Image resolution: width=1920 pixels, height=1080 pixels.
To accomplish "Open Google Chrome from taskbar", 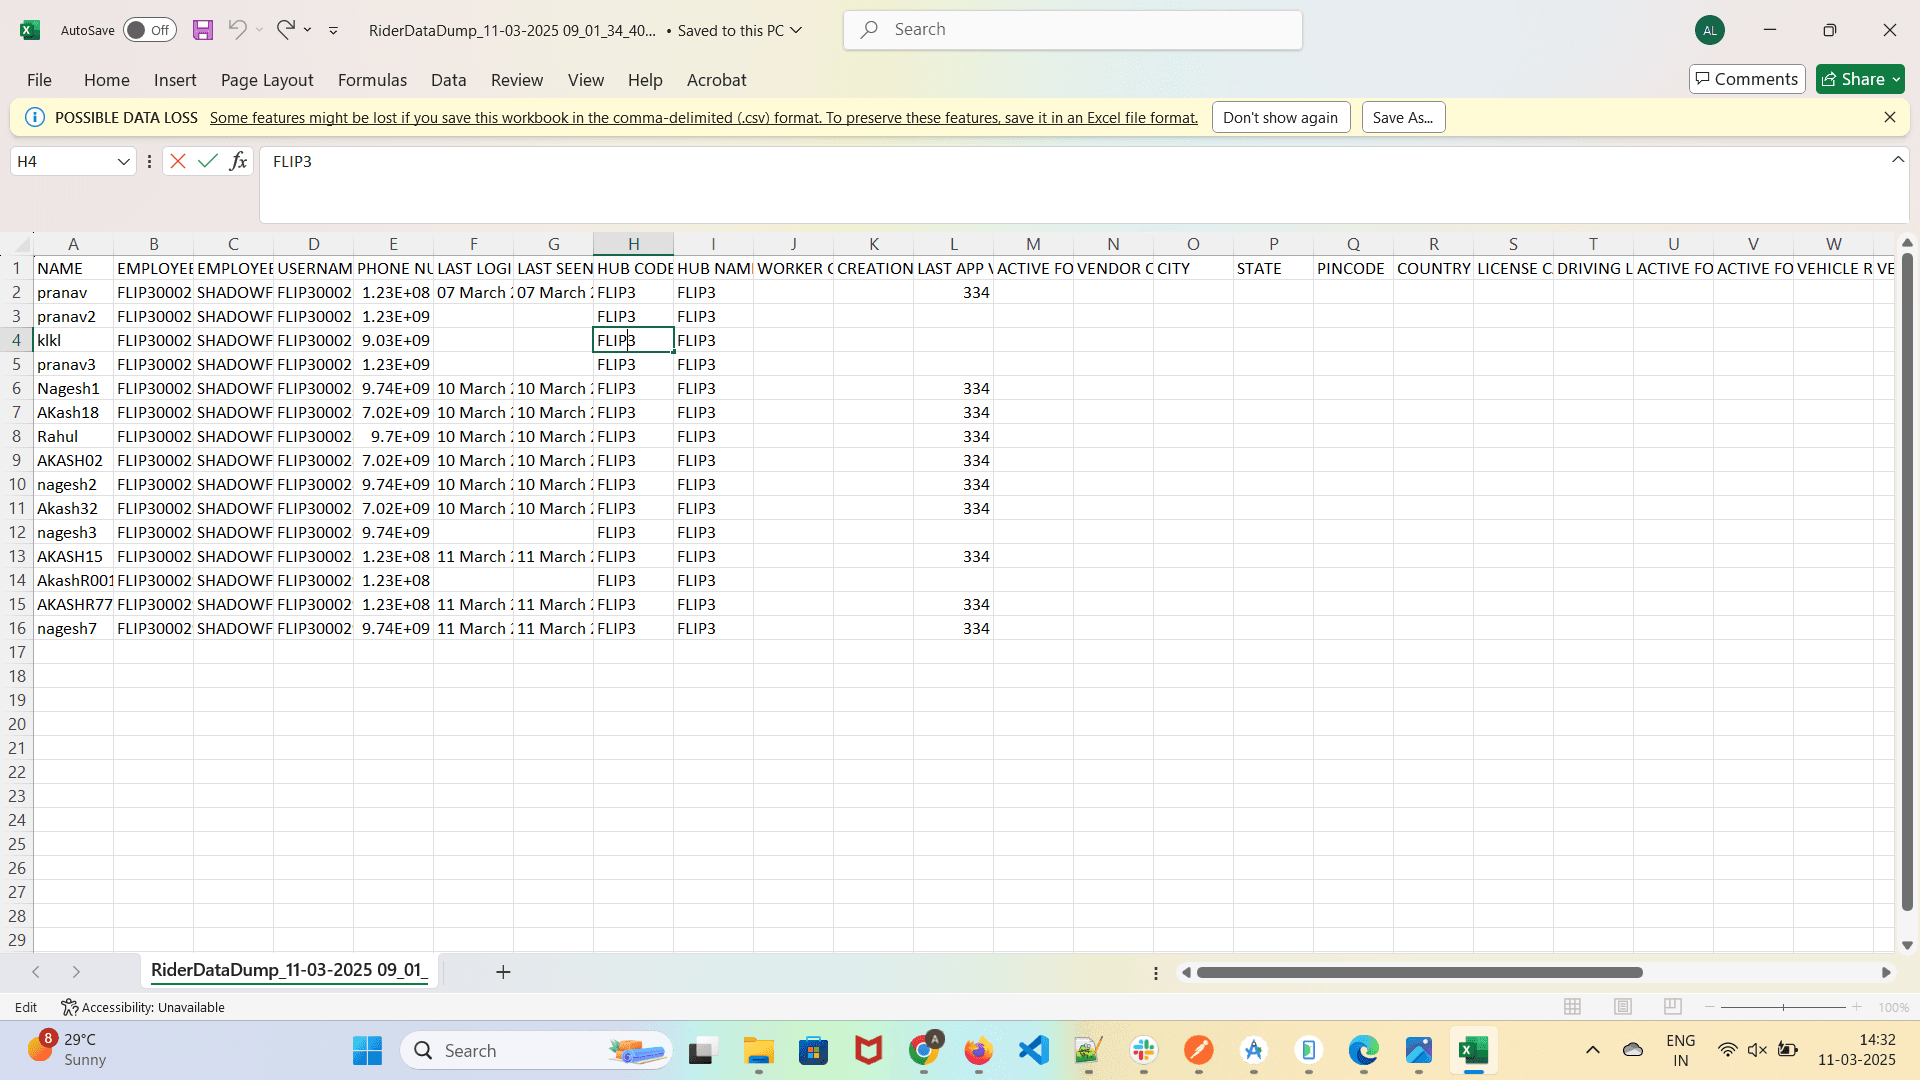I will click(924, 1050).
